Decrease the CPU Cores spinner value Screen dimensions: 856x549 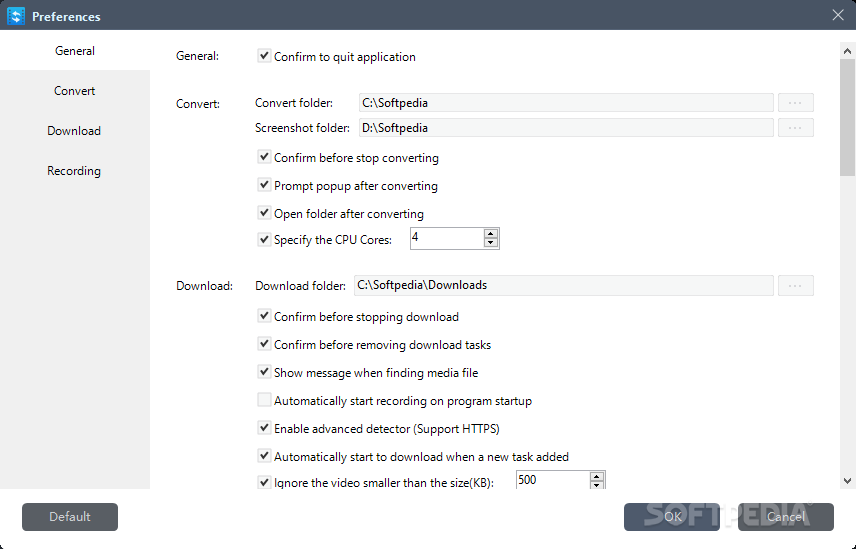tap(491, 243)
